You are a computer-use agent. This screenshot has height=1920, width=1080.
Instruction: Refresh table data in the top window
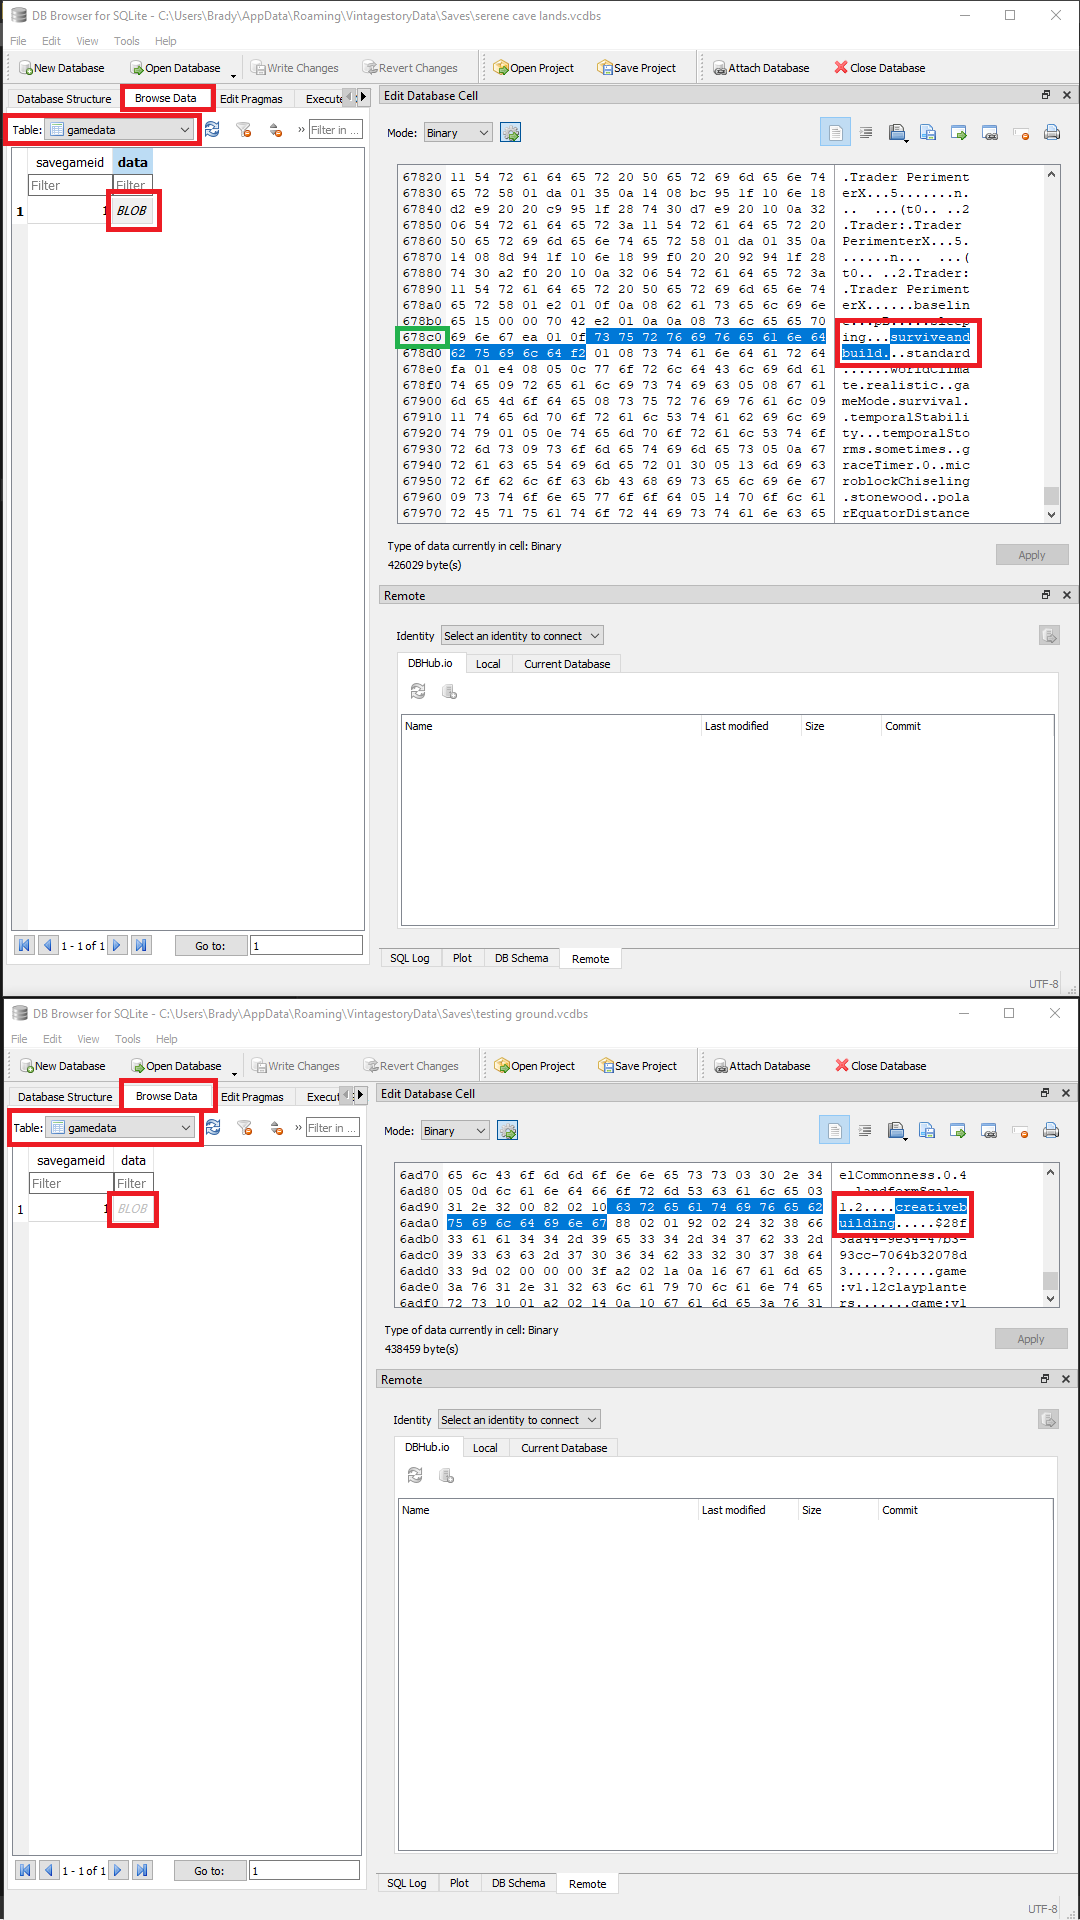[212, 130]
